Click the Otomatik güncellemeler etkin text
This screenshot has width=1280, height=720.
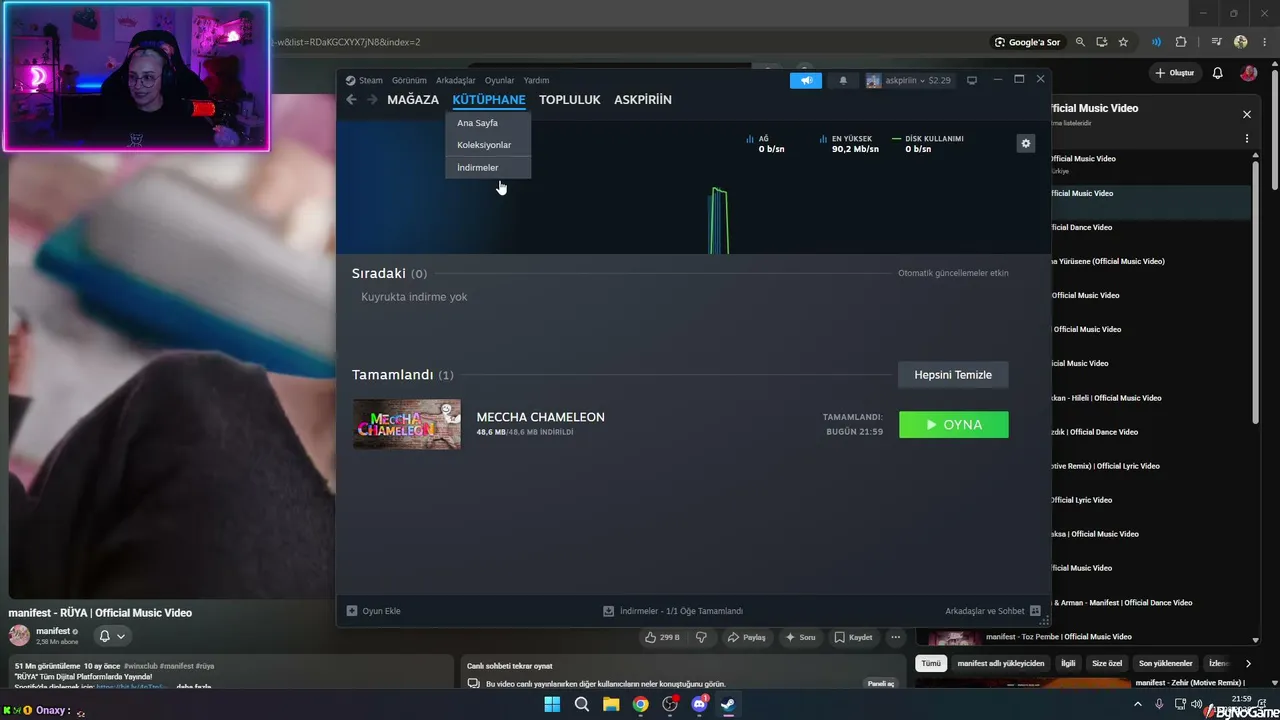point(953,273)
